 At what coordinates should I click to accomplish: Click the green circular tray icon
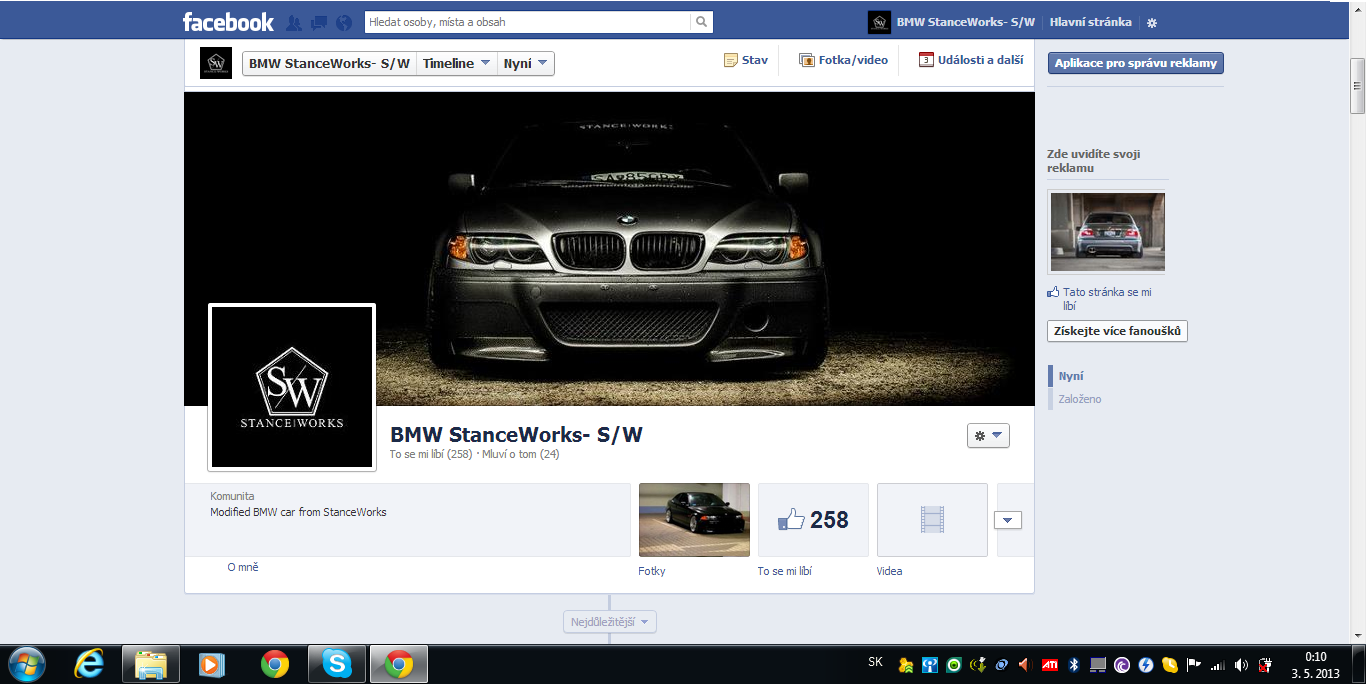click(x=954, y=664)
